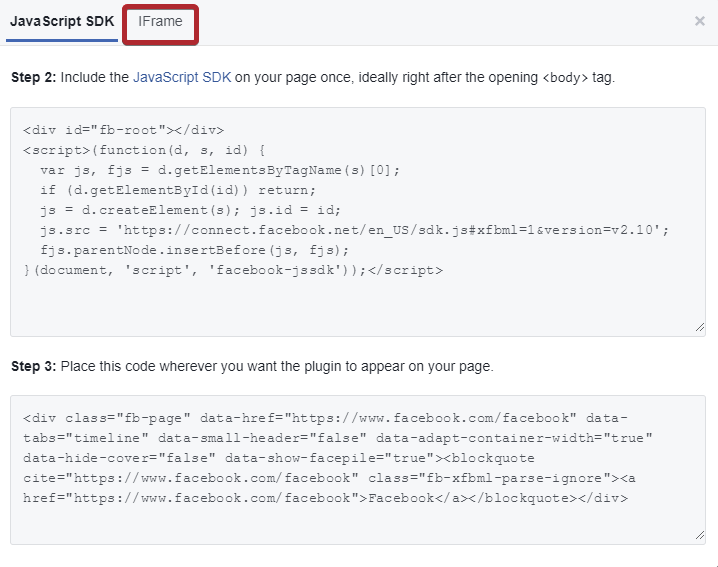Click the <body> tag text in Step 2
This screenshot has height=567, width=718.
tap(565, 78)
